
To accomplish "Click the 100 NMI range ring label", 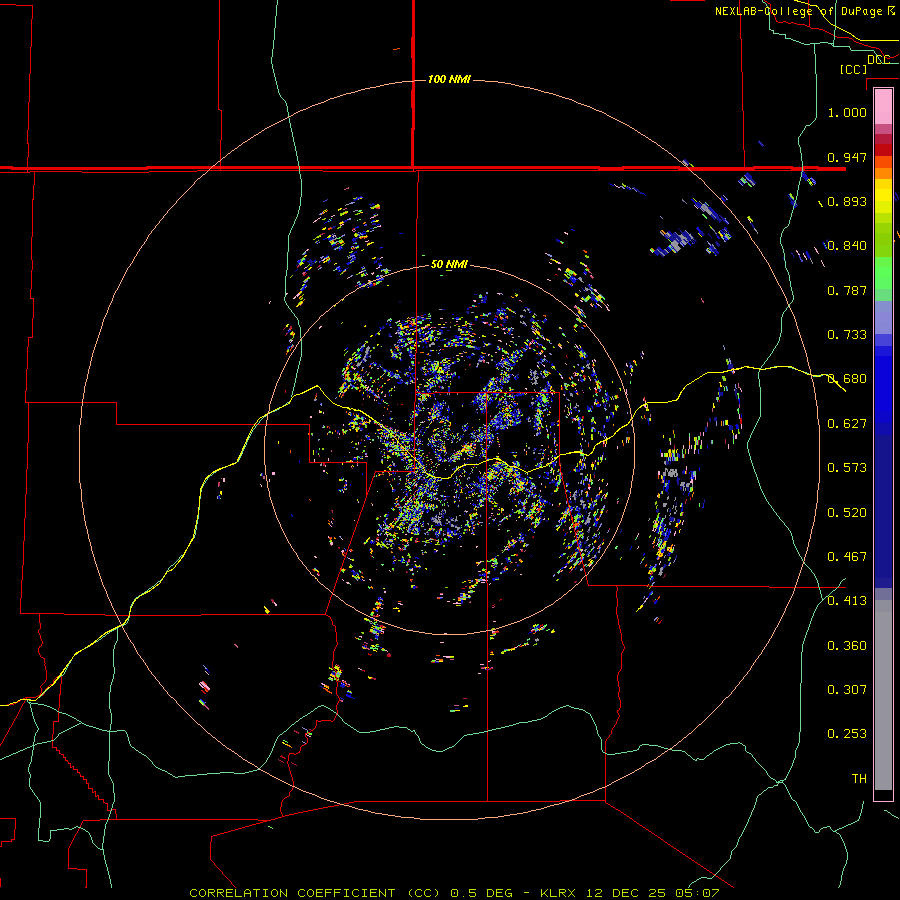I will click(x=449, y=79).
